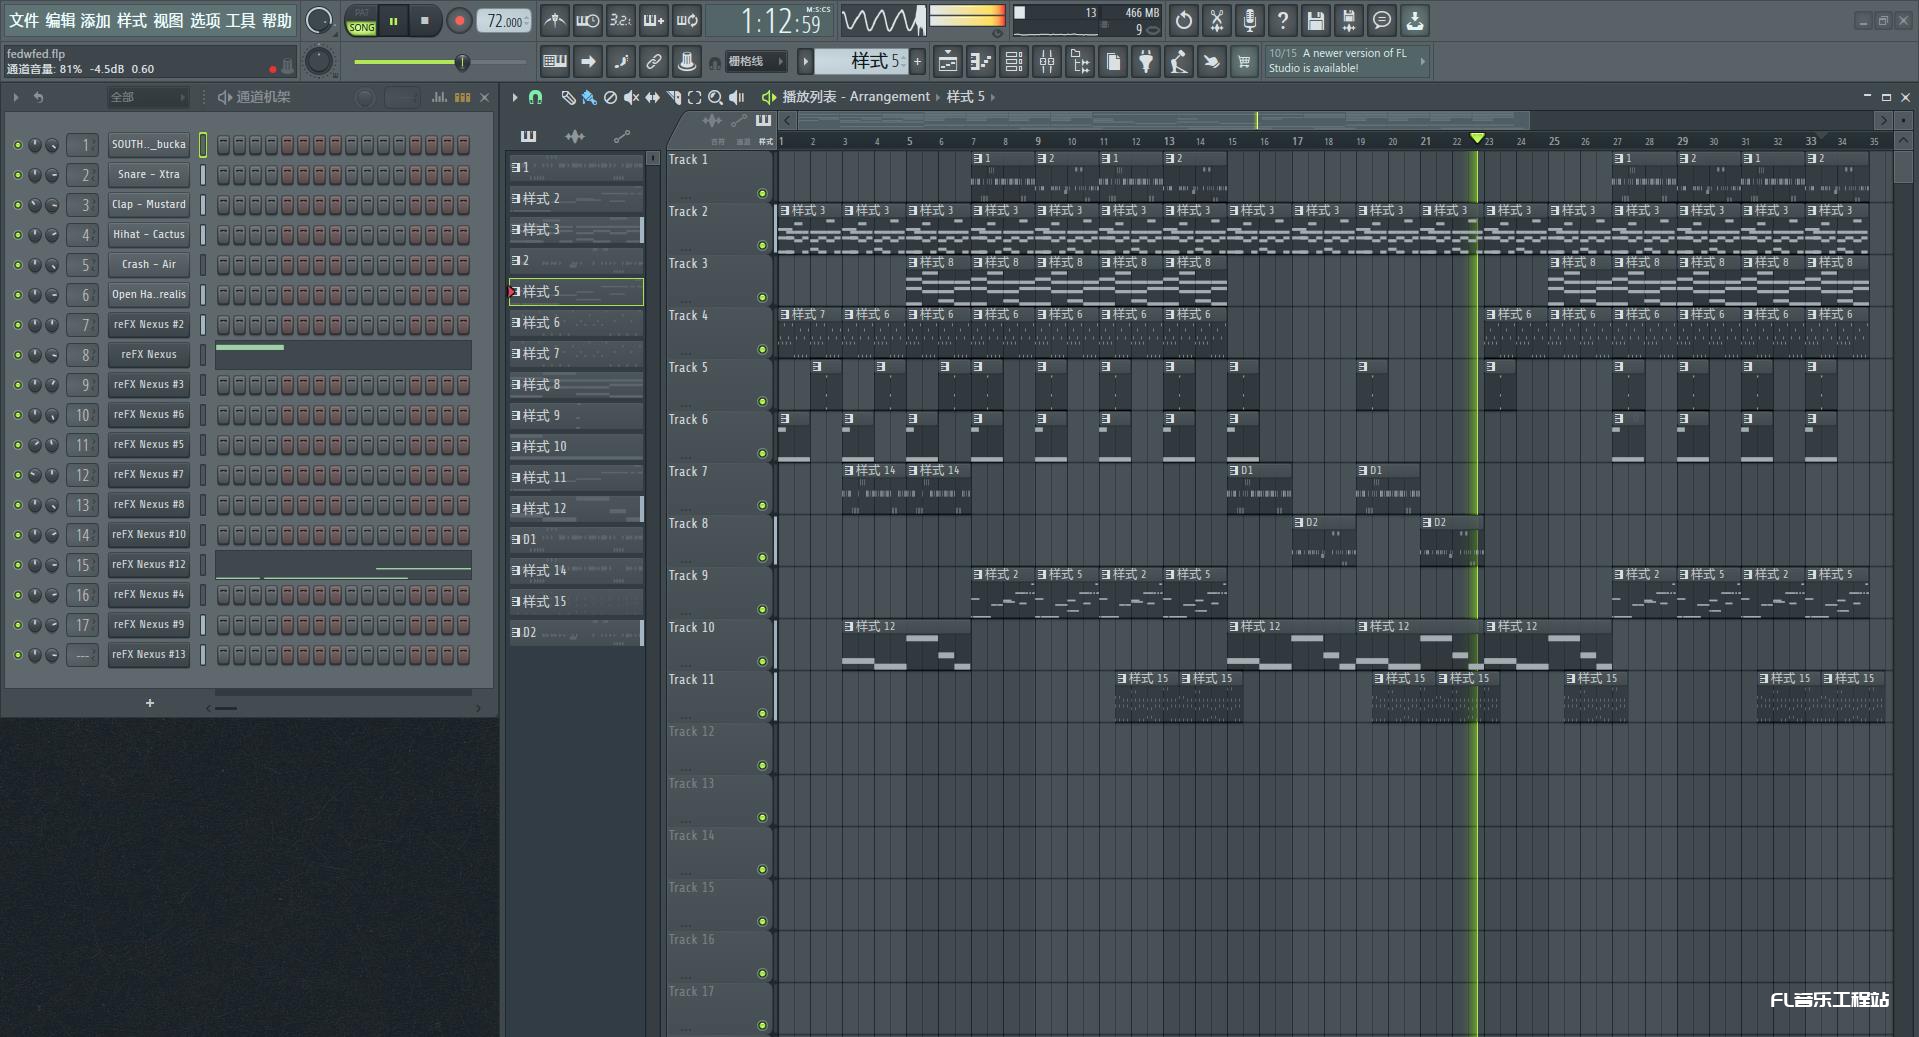Screen dimensions: 1919x1037
Task: Open the content library shopping cart
Action: click(1244, 62)
